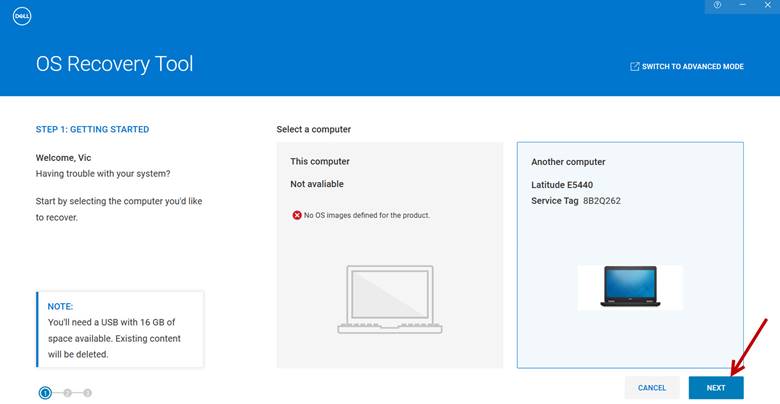Click the 'STEP 1: GETTING STARTED' heading

[92, 130]
